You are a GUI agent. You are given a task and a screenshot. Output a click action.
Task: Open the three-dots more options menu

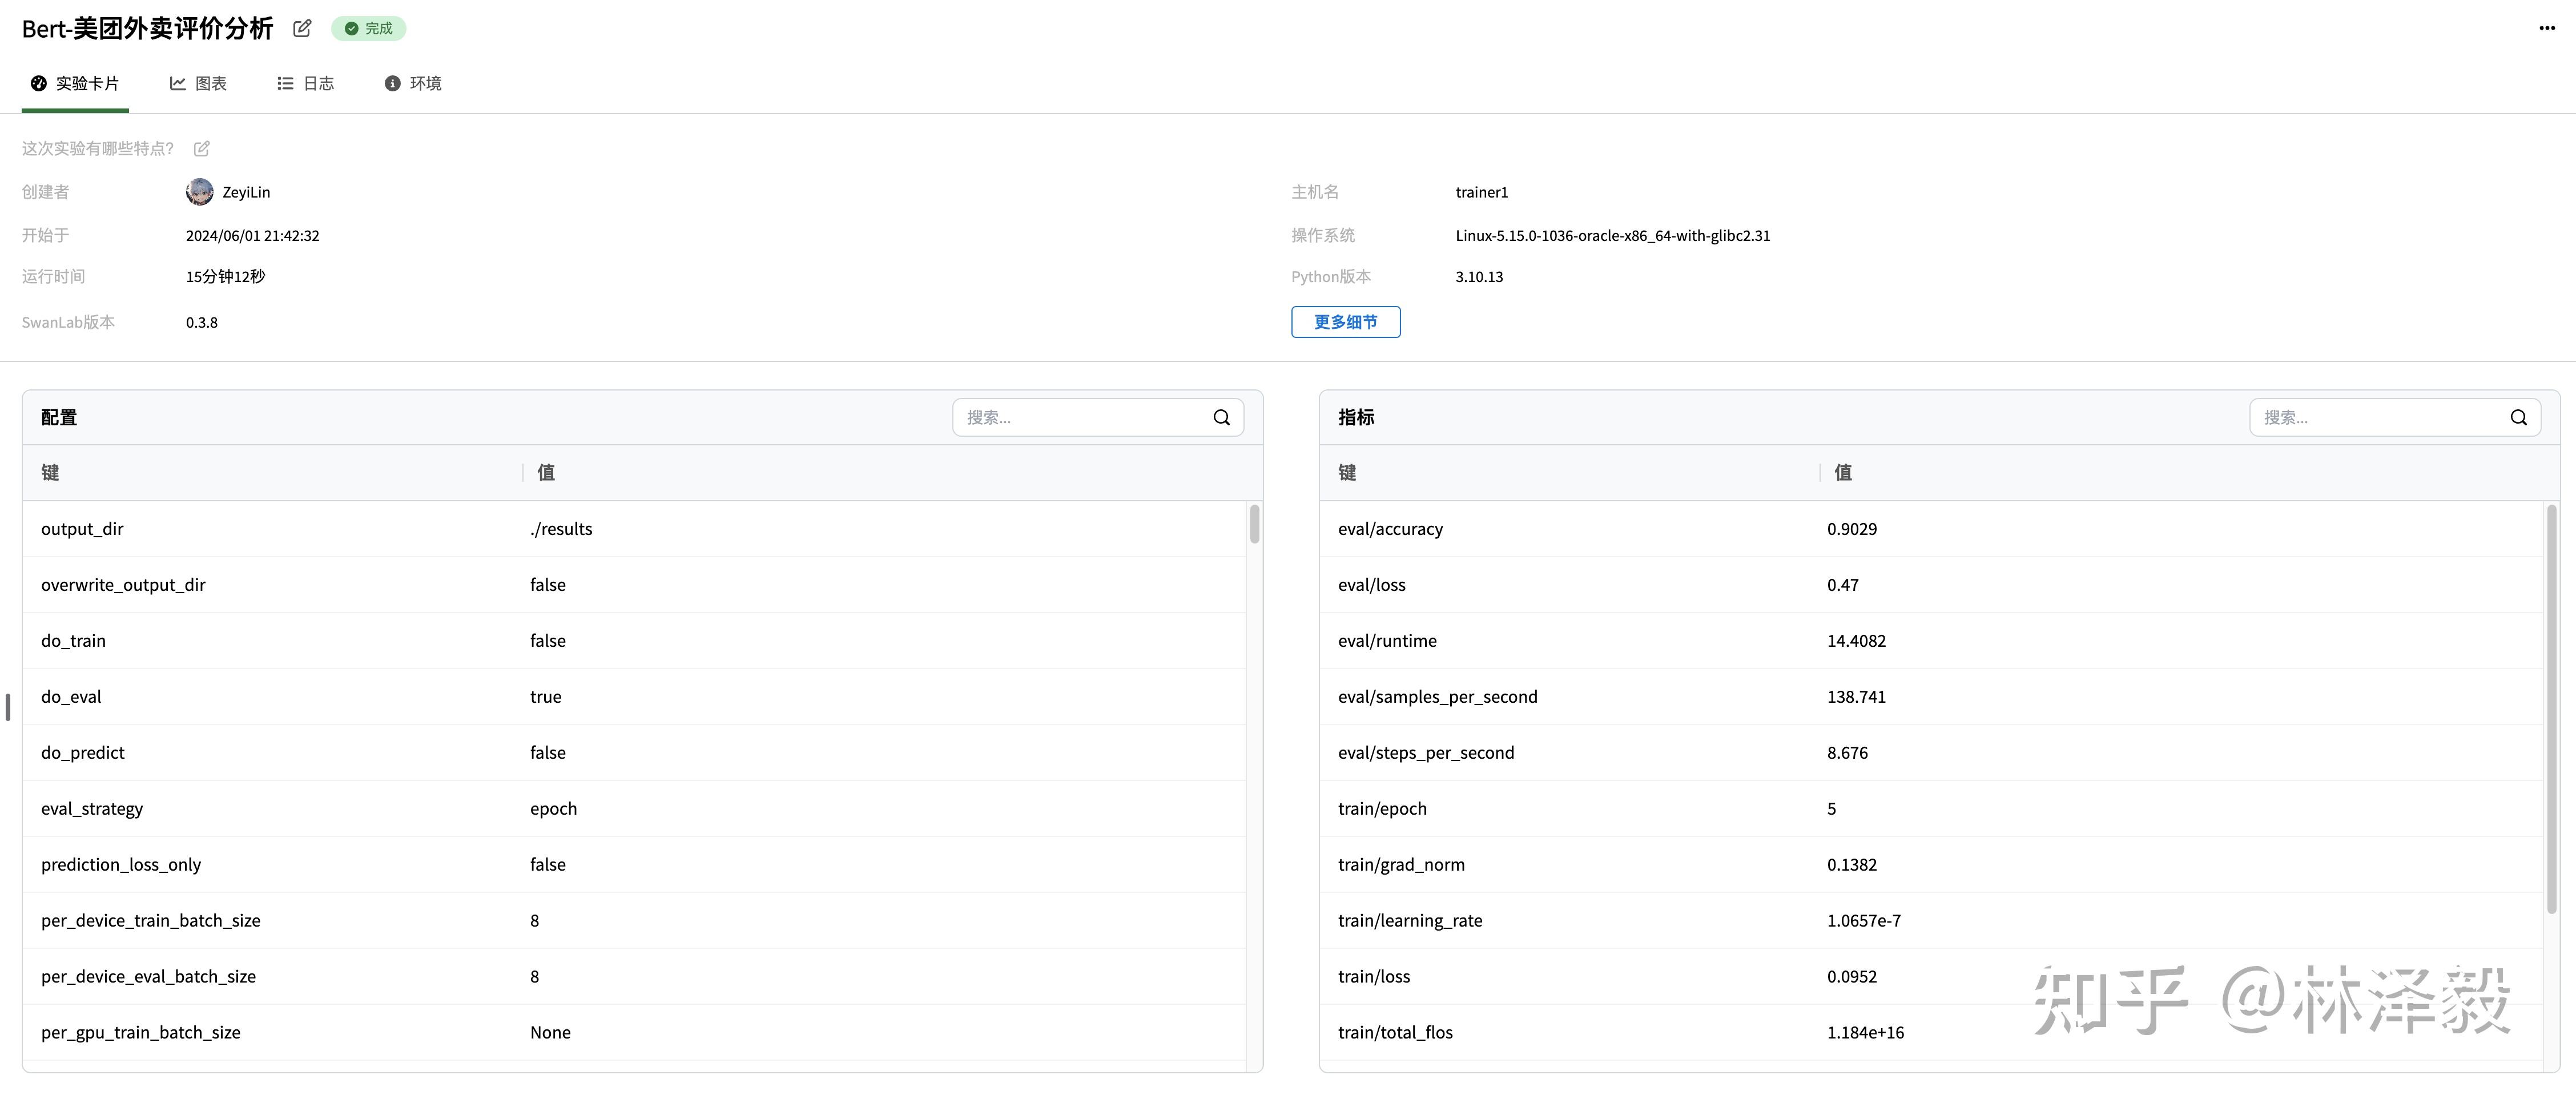point(2547,28)
